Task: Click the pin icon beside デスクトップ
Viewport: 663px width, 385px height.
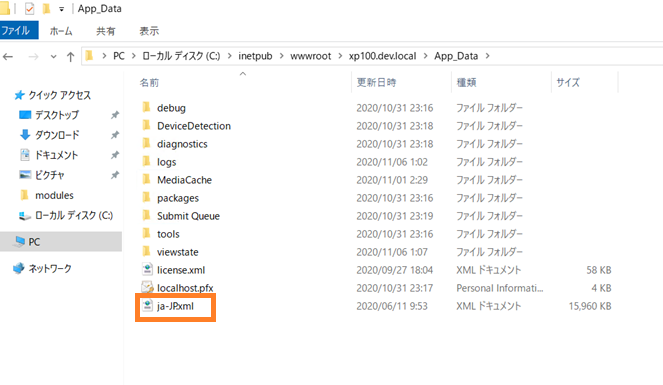Action: point(115,115)
